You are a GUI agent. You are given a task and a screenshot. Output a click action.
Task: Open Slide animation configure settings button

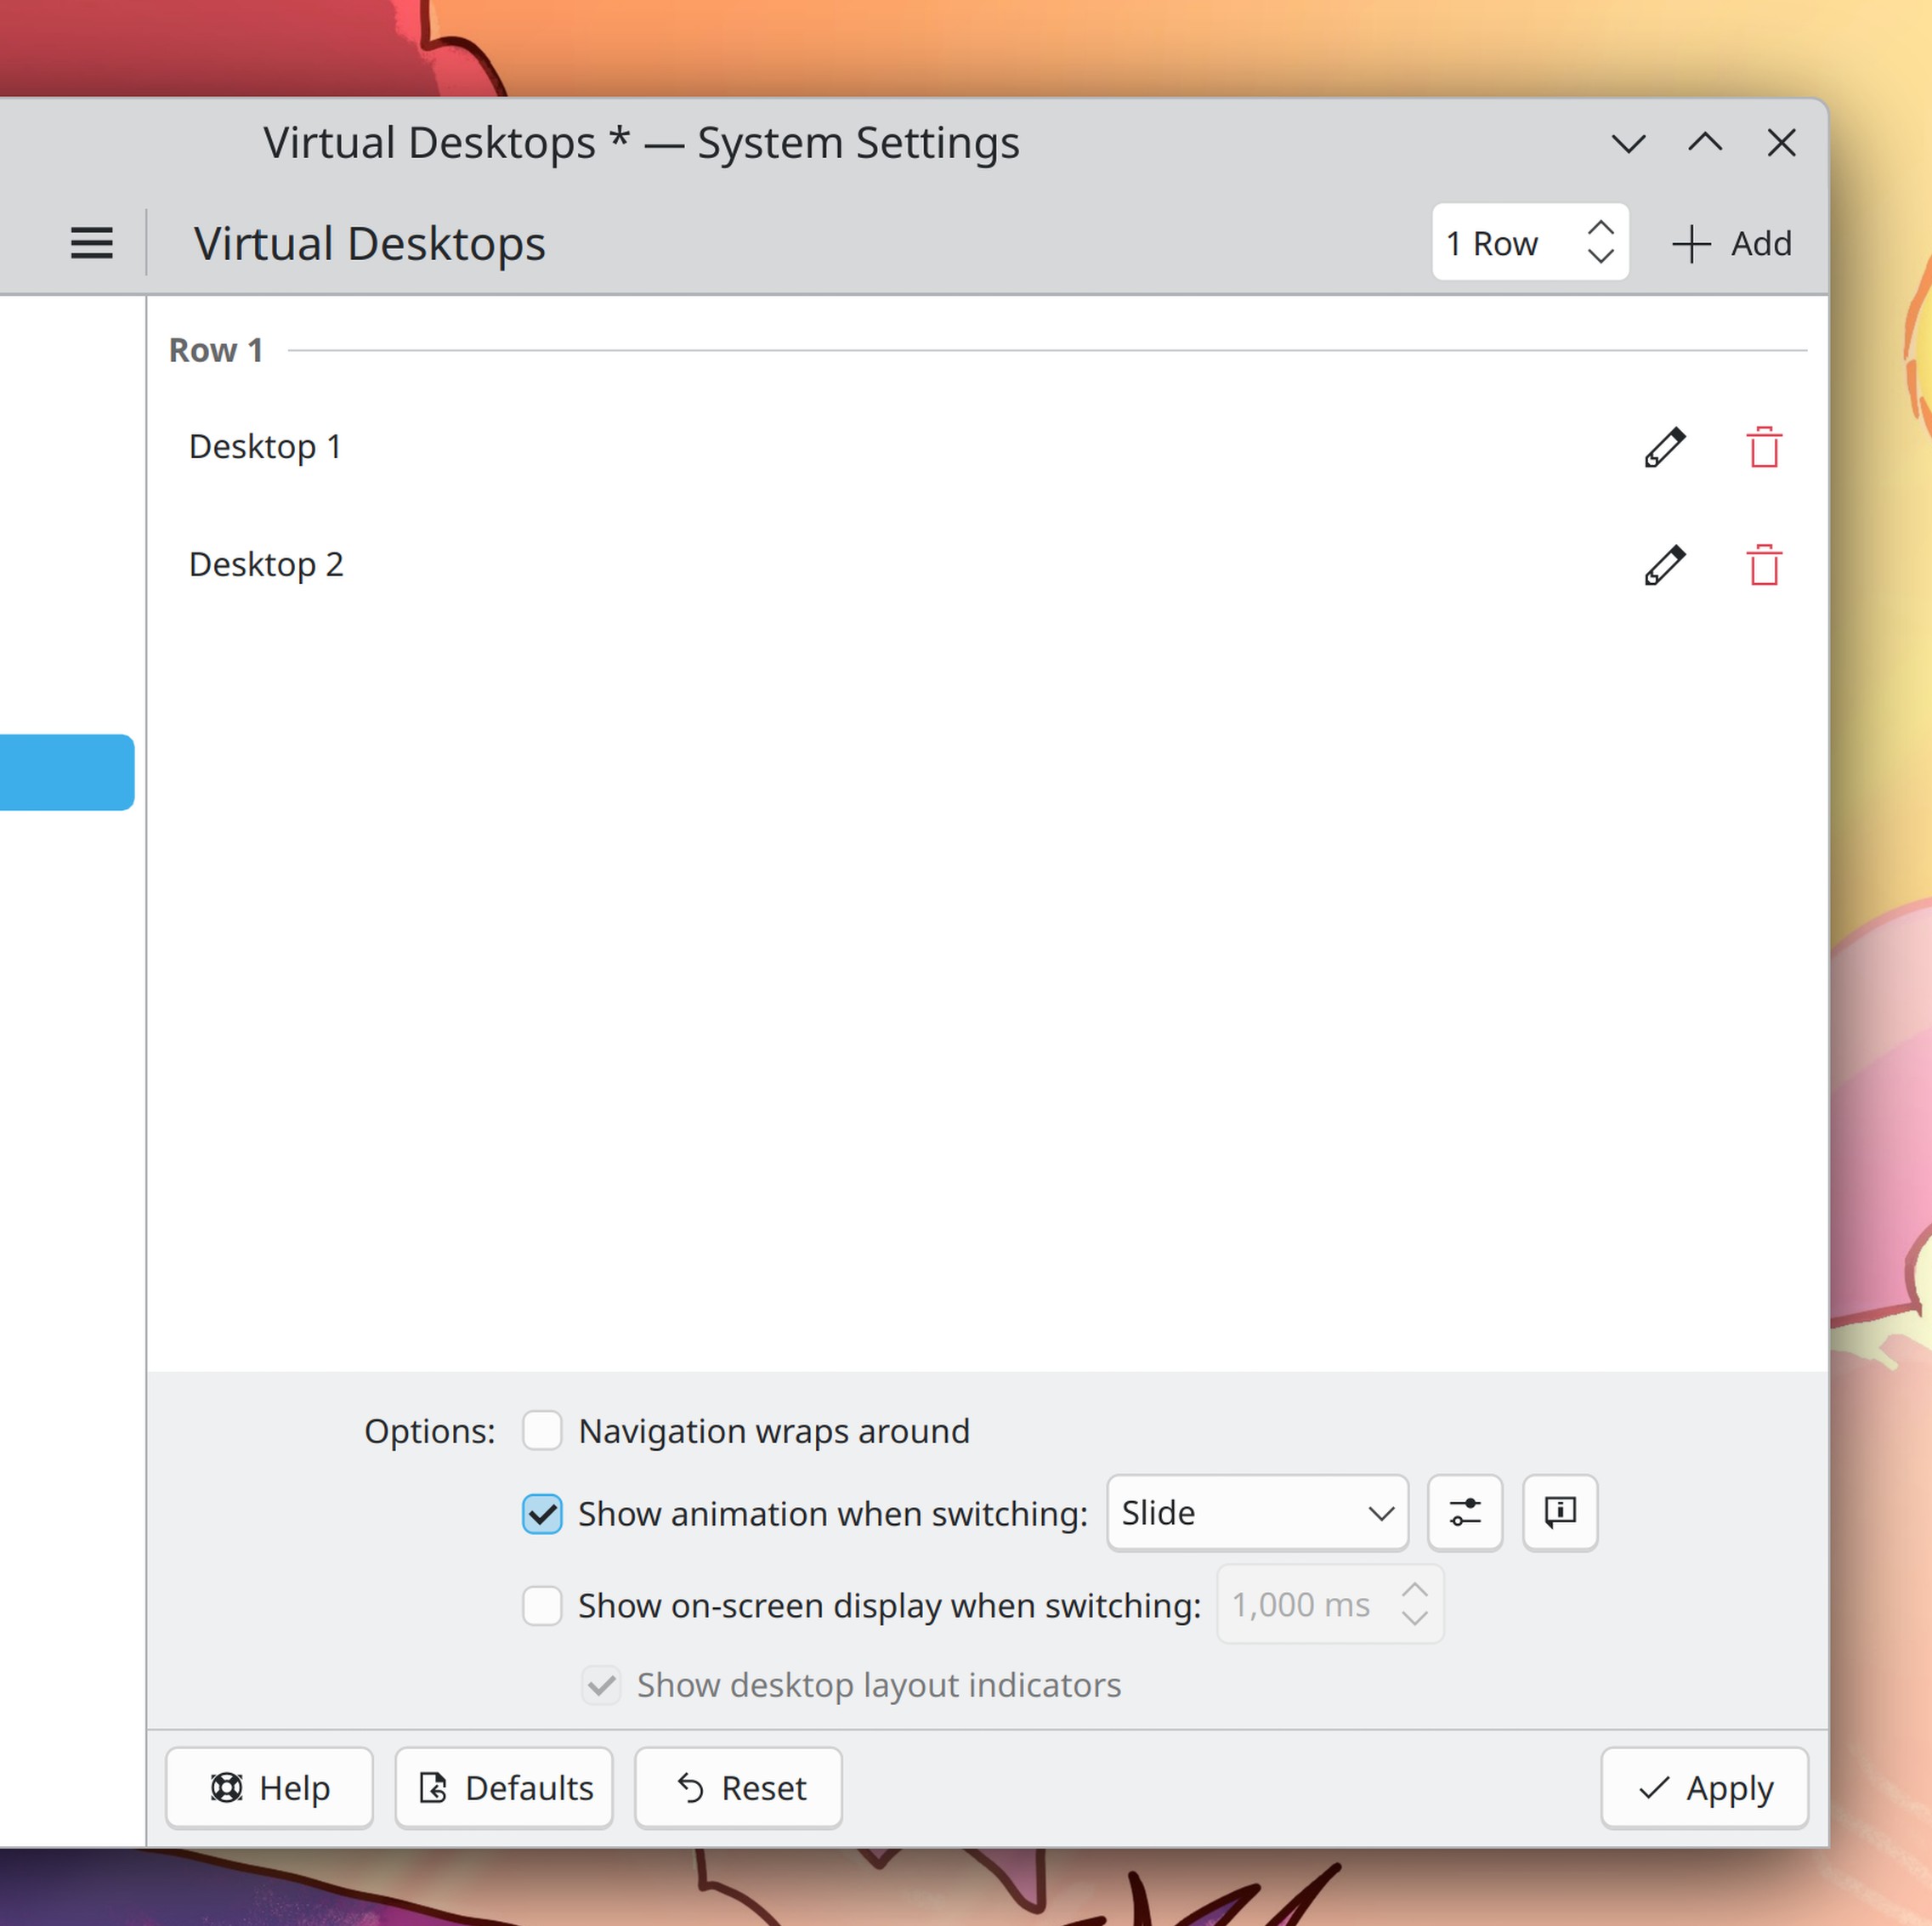pyautogui.click(x=1464, y=1512)
